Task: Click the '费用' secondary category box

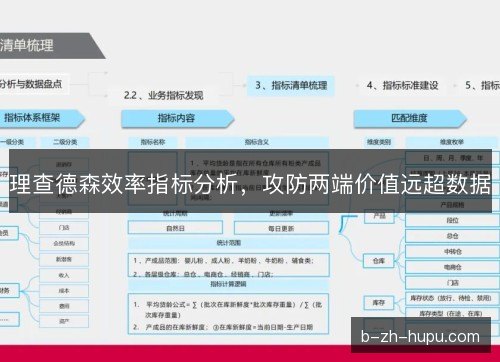Action: tap(64, 306)
